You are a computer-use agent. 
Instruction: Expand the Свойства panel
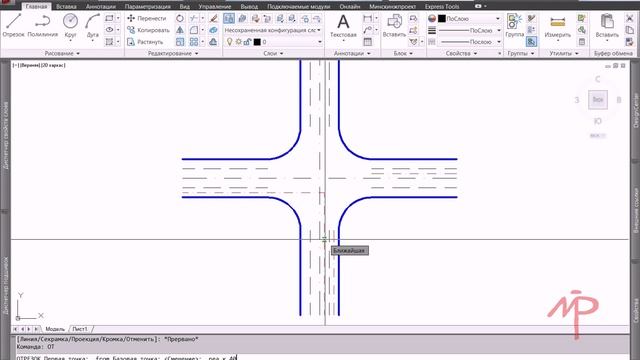(x=461, y=53)
